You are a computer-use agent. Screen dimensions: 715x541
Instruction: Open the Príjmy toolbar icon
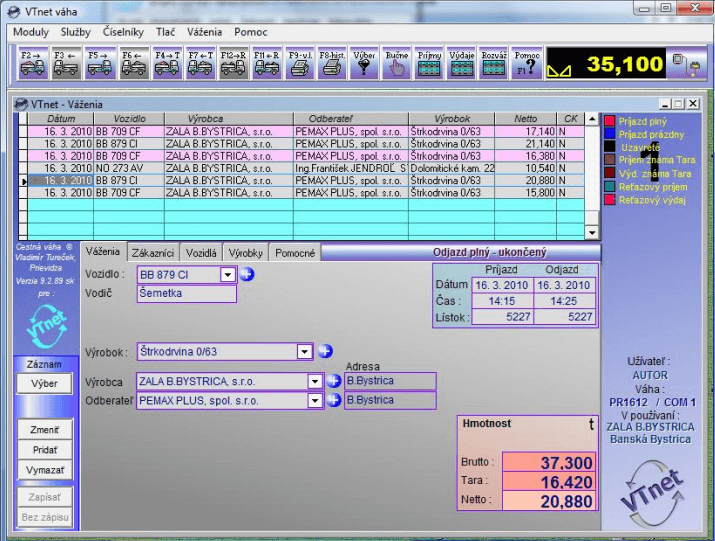click(x=430, y=63)
